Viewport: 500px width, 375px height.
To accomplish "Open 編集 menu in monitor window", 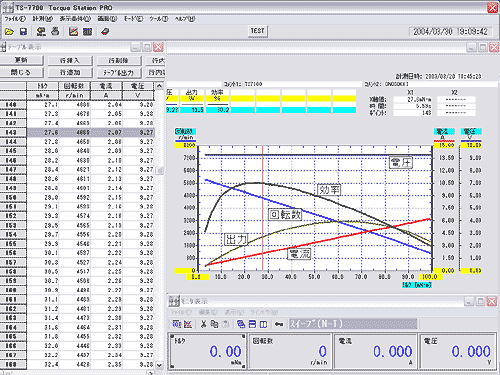I will coord(208,312).
